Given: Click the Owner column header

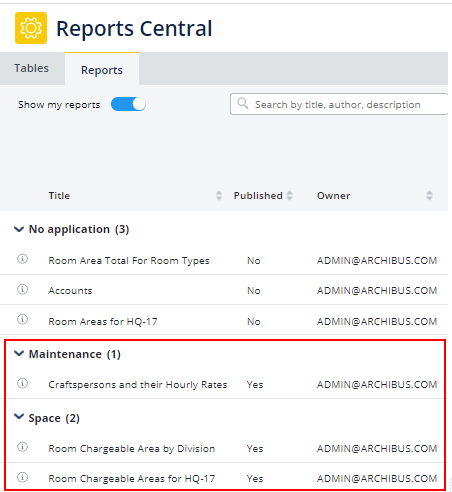Looking at the screenshot, I should pos(333,196).
